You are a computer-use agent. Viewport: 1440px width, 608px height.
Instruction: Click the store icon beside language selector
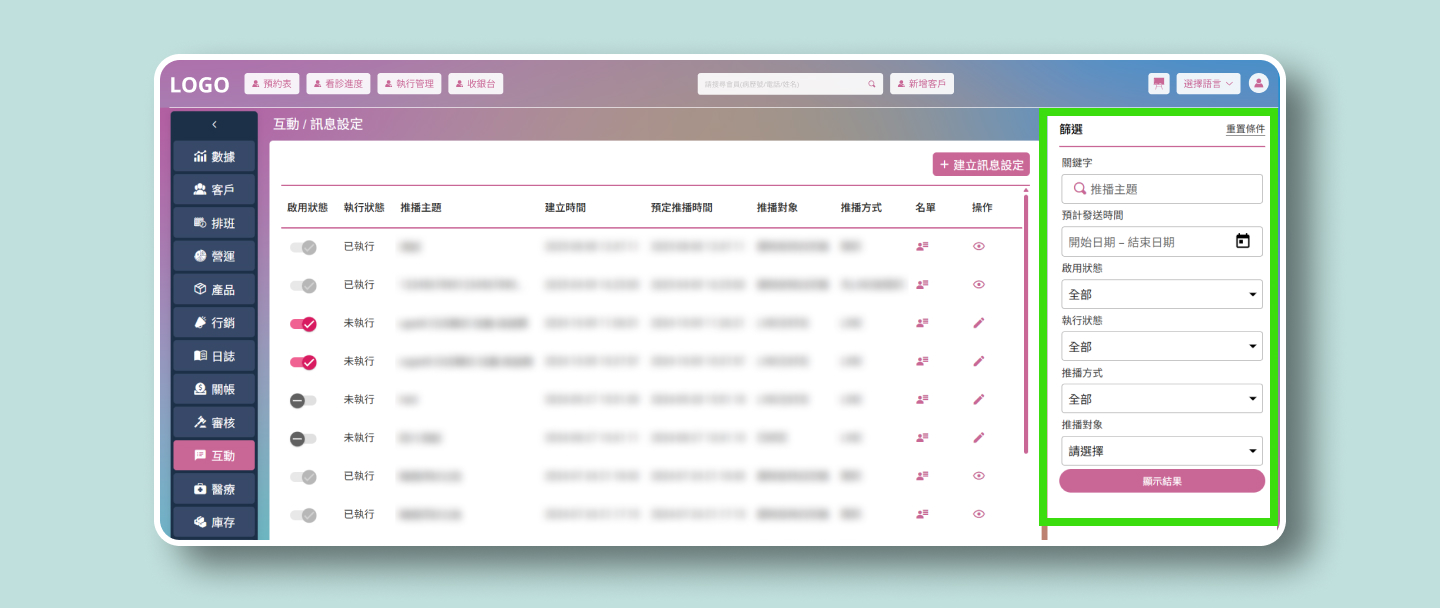pos(1159,84)
